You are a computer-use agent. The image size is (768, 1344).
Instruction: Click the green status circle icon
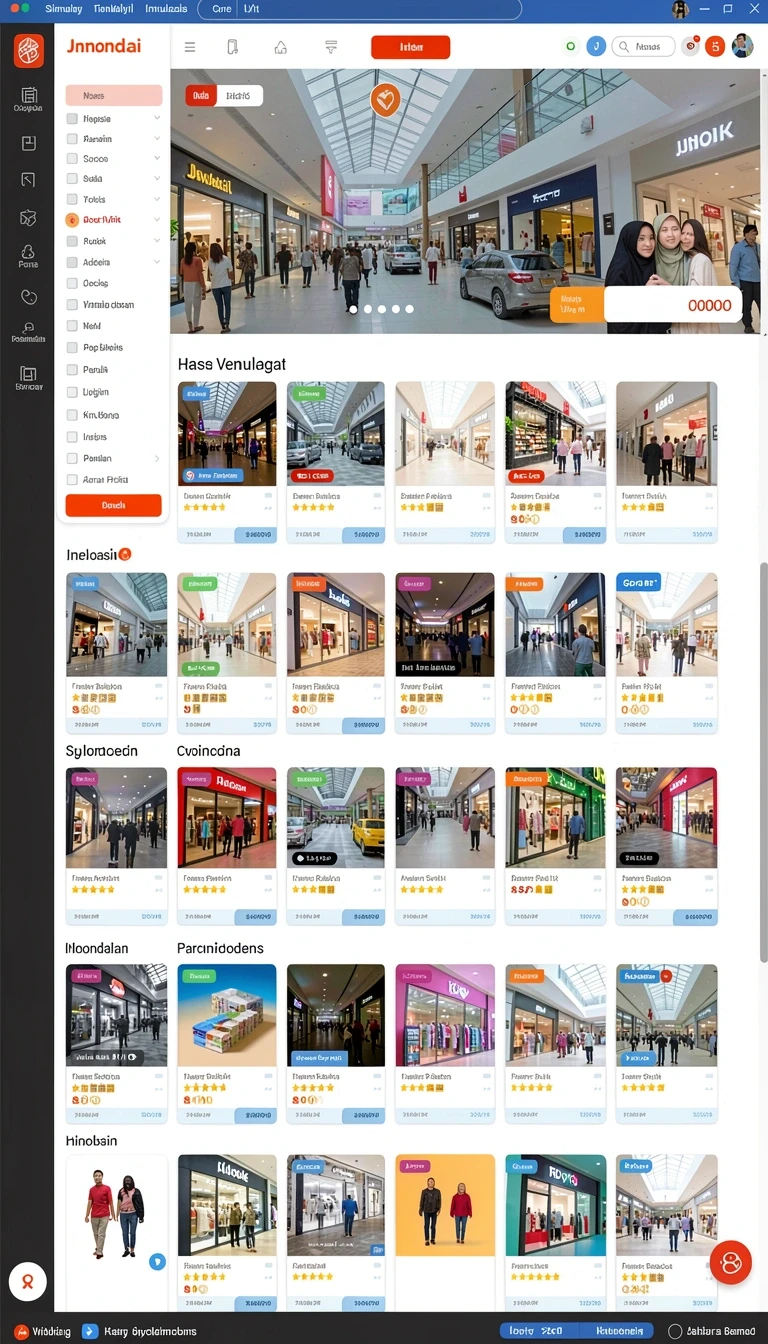(x=570, y=46)
